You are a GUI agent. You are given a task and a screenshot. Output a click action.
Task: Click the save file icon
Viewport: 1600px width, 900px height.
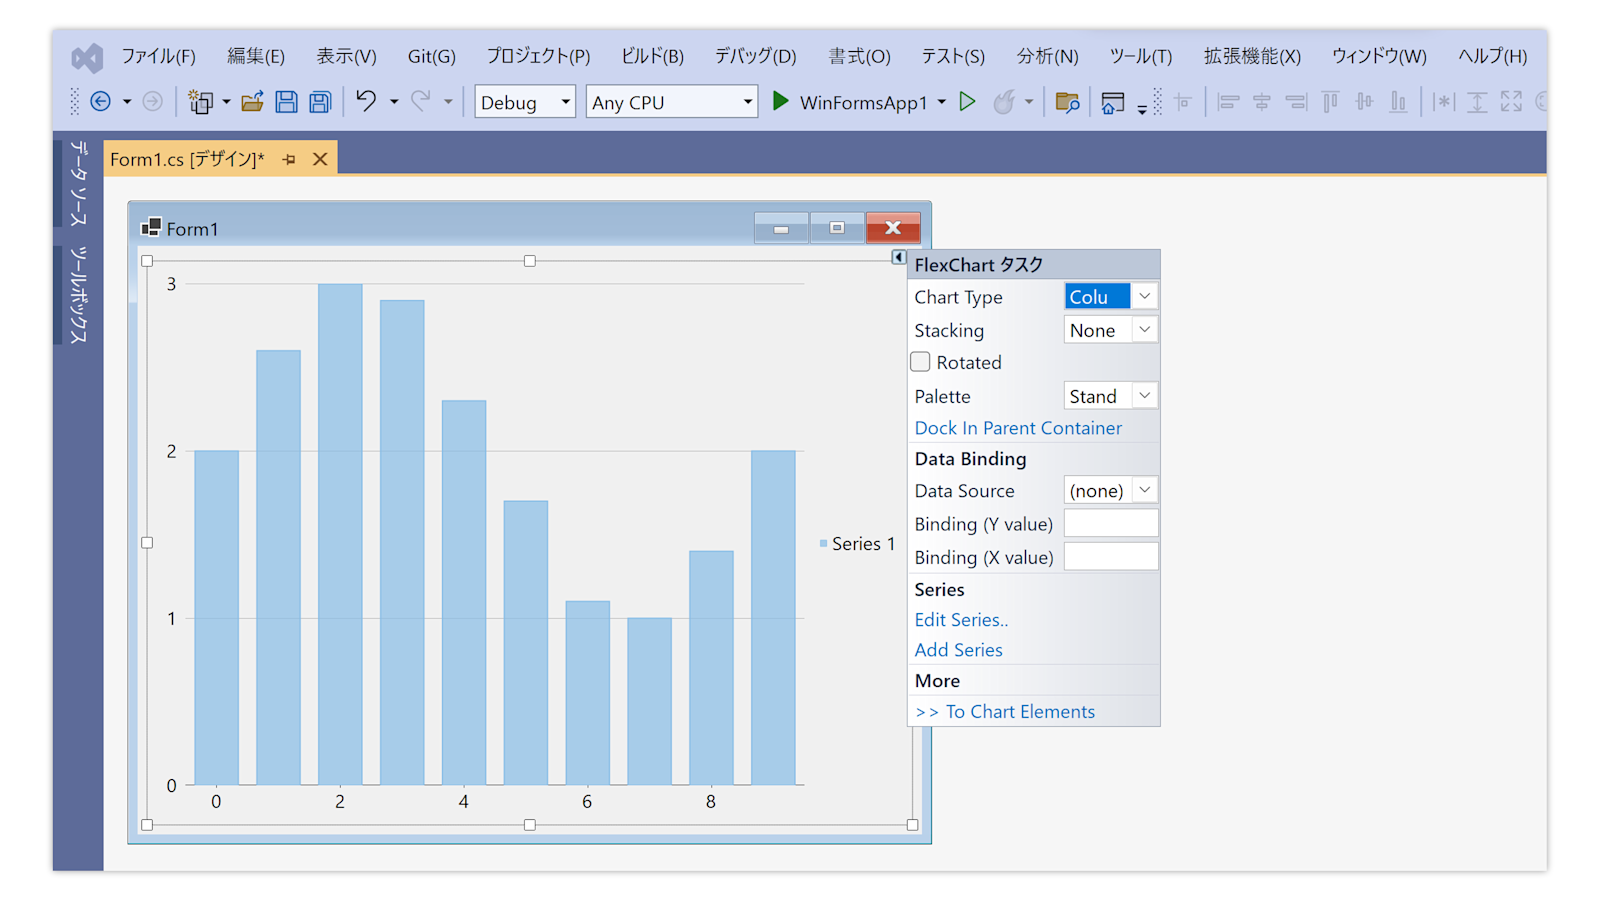point(286,102)
